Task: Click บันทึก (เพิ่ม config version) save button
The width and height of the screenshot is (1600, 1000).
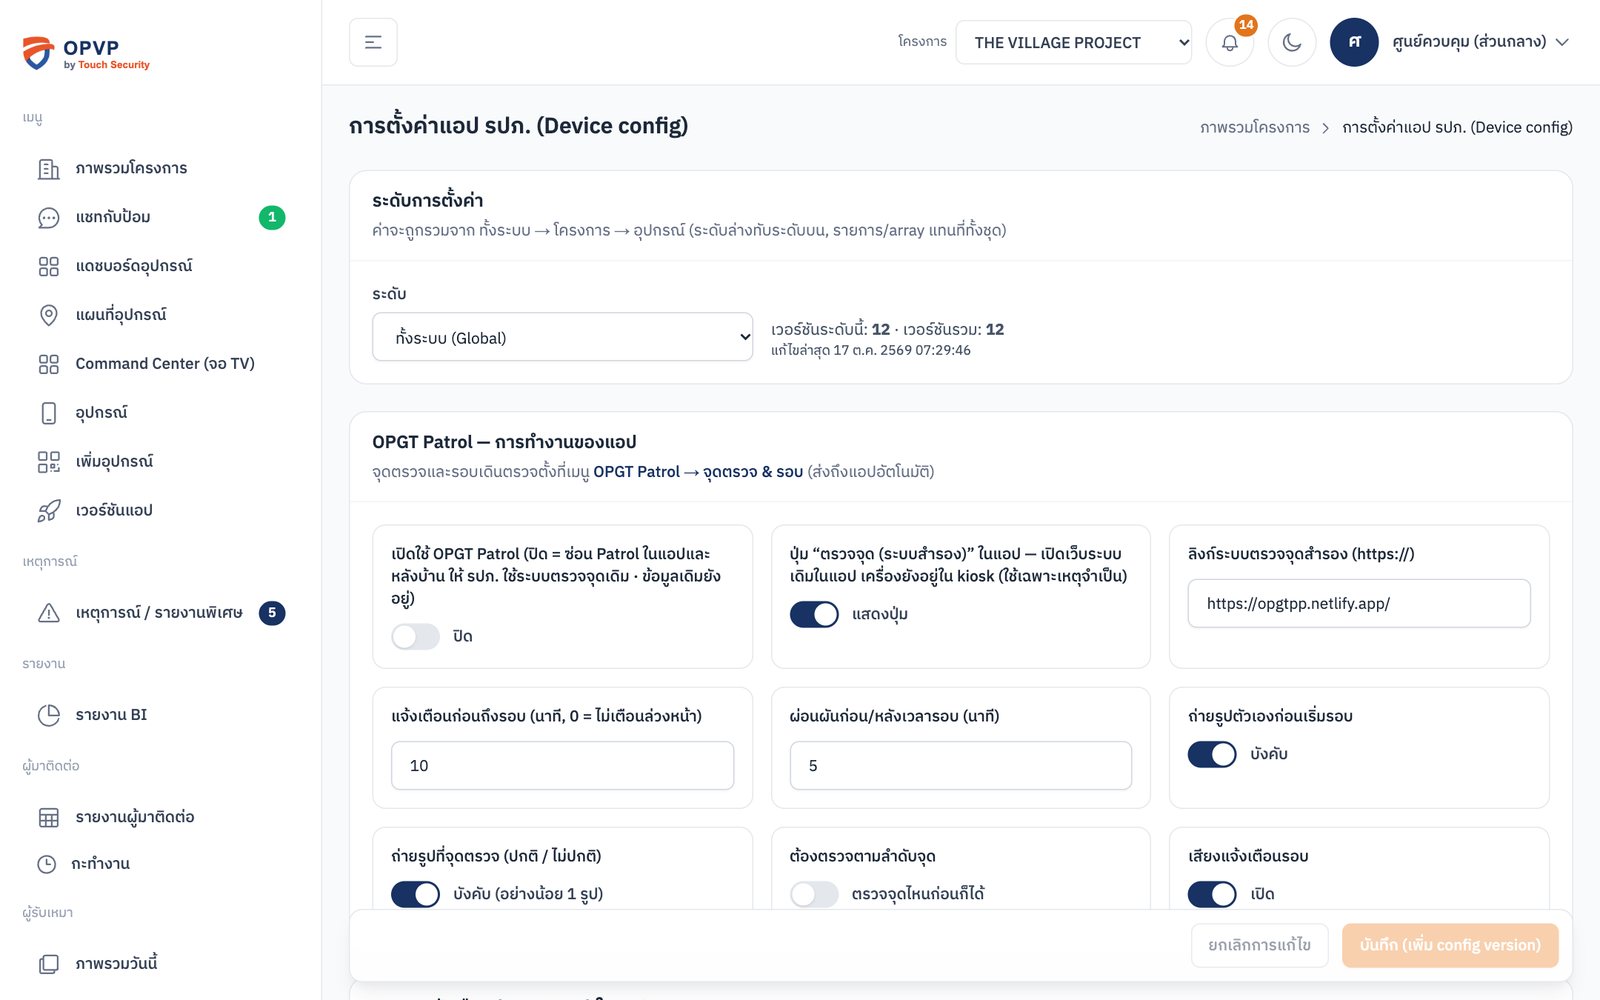Action: pos(1450,945)
